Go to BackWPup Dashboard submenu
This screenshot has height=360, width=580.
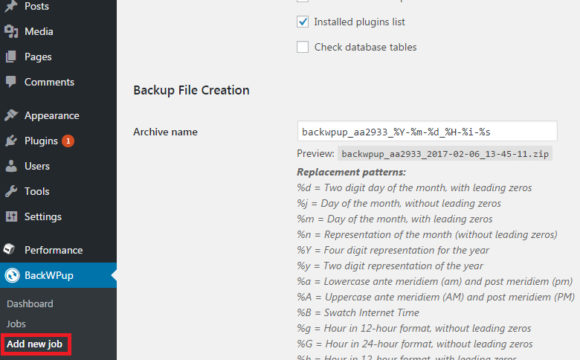coord(30,304)
